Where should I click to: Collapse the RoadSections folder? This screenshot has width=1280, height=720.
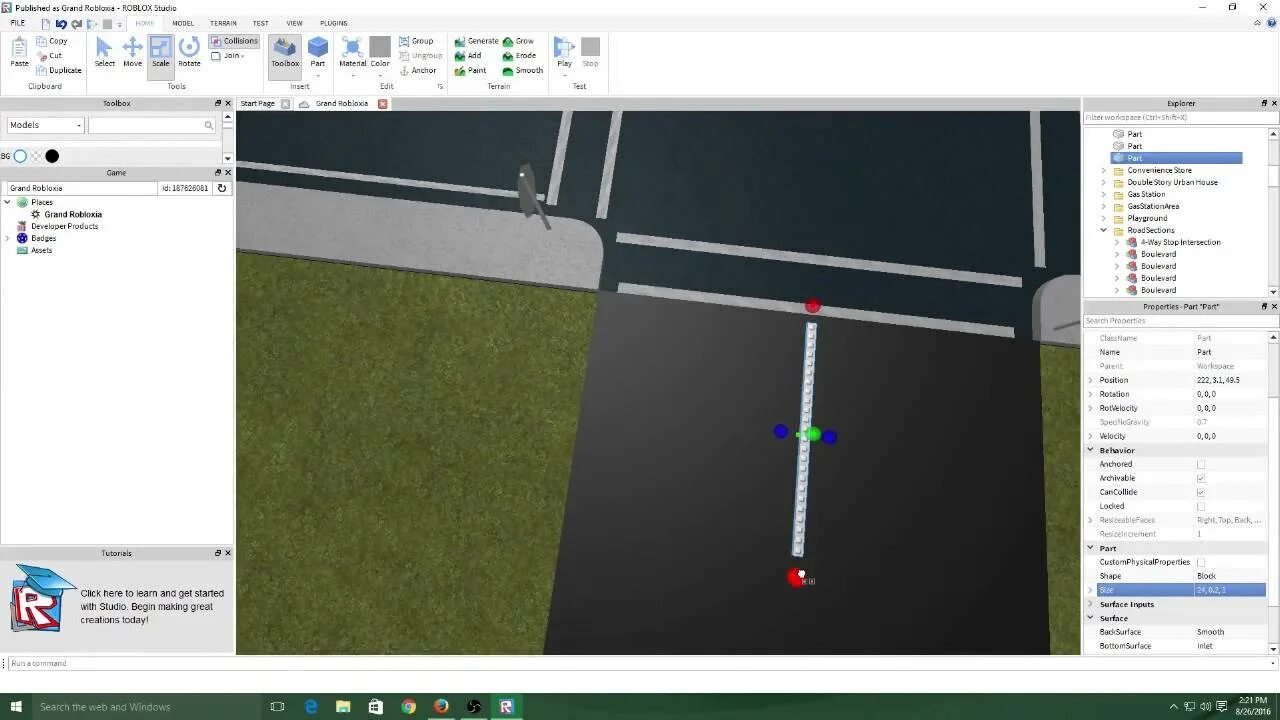1104,230
